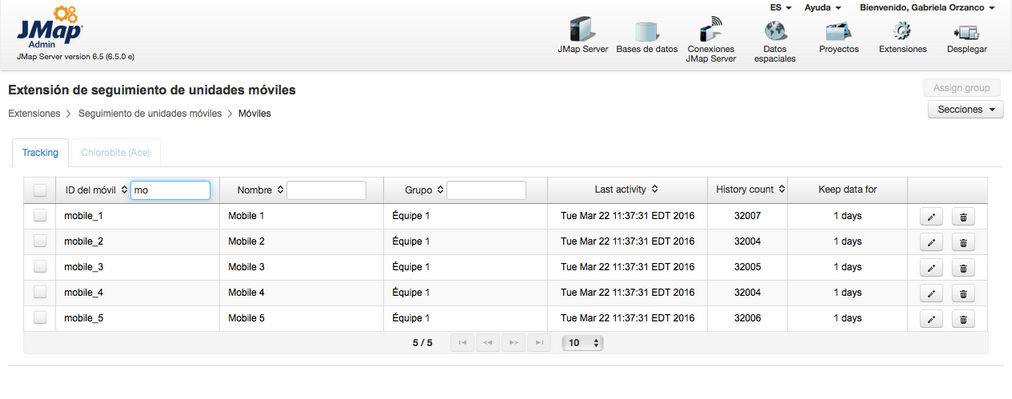
Task: Go to first page of the table
Action: (462, 343)
